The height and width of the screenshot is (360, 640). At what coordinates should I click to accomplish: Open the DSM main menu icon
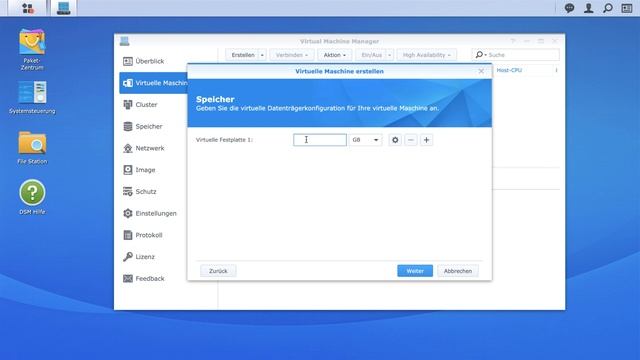coord(28,8)
